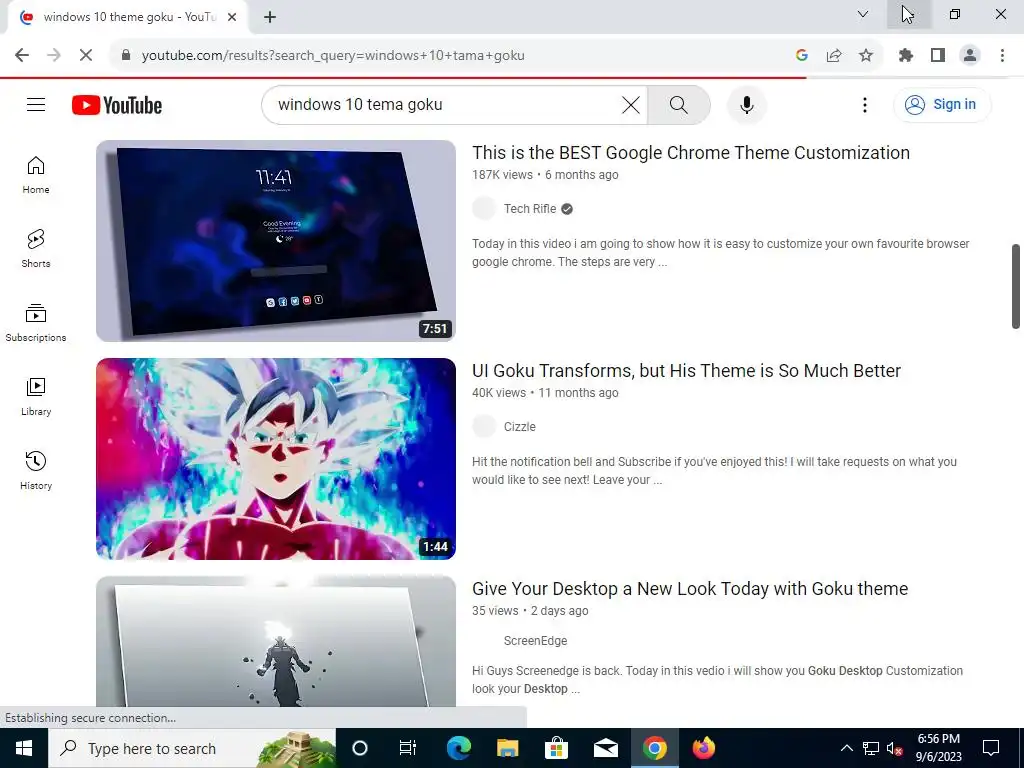This screenshot has height=768, width=1024.
Task: Go to YouTube home via logo
Action: 117,105
